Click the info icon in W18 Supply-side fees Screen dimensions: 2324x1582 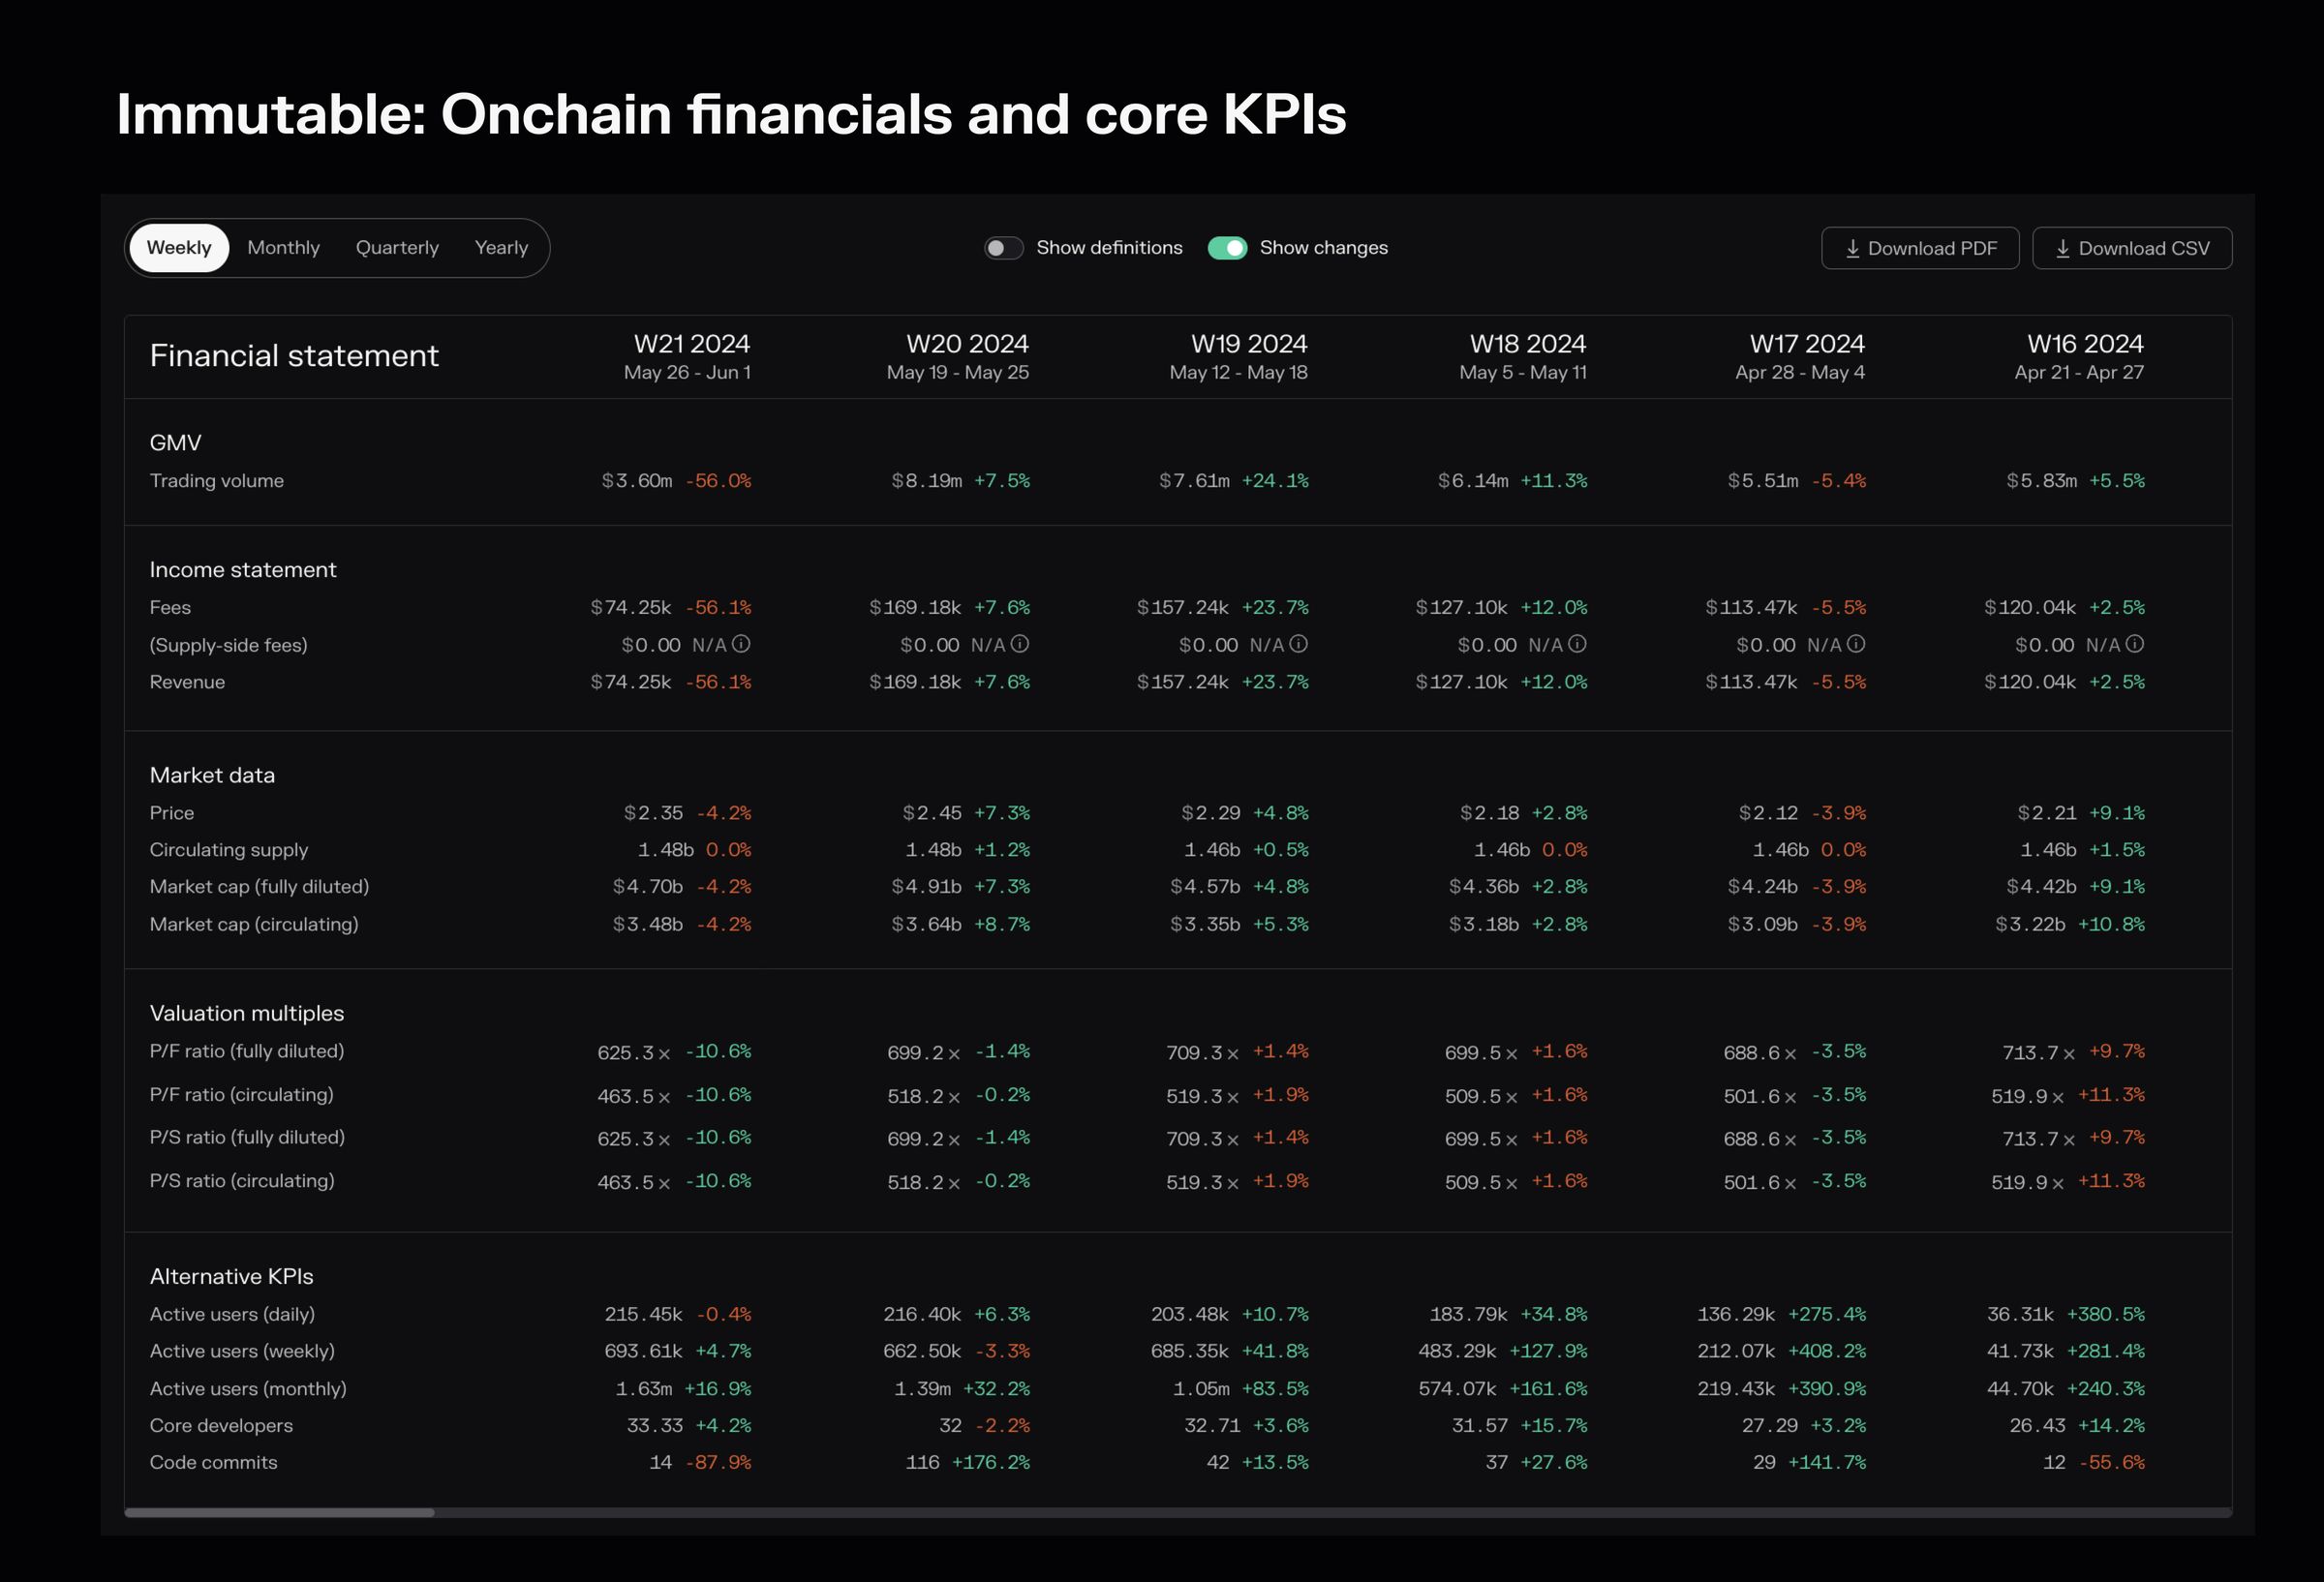(x=1577, y=644)
